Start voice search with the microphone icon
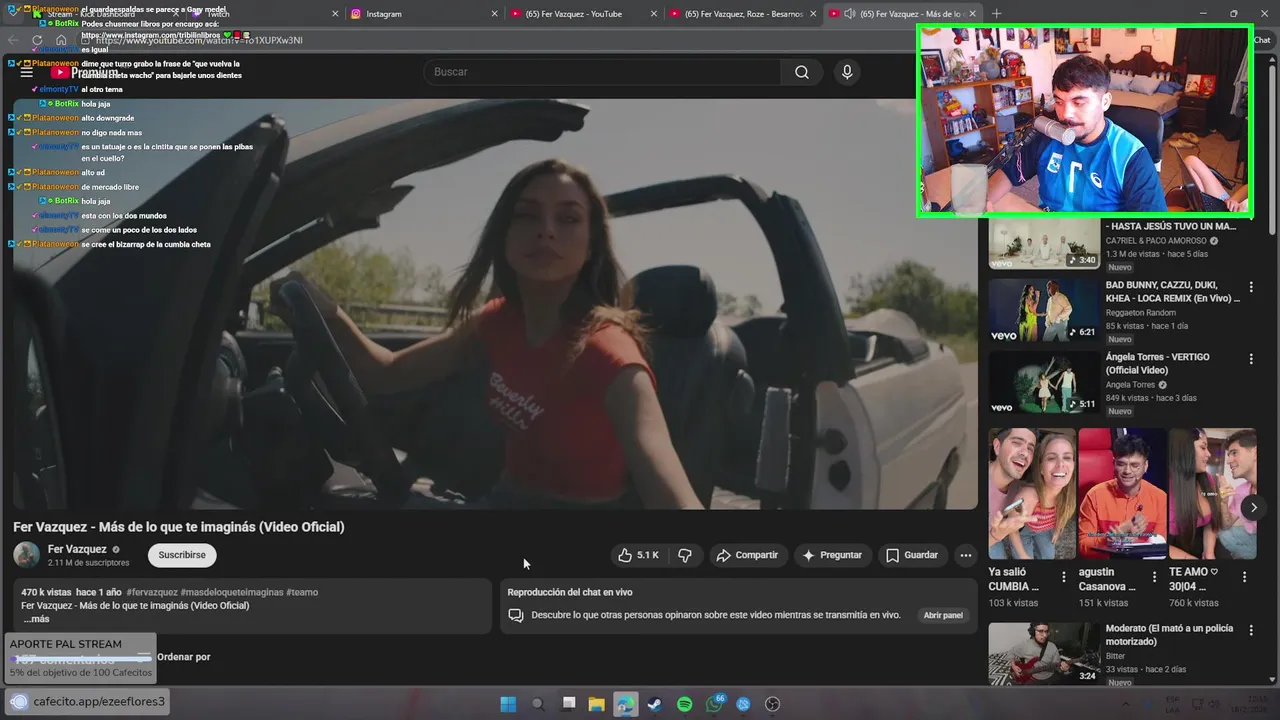 click(x=847, y=72)
